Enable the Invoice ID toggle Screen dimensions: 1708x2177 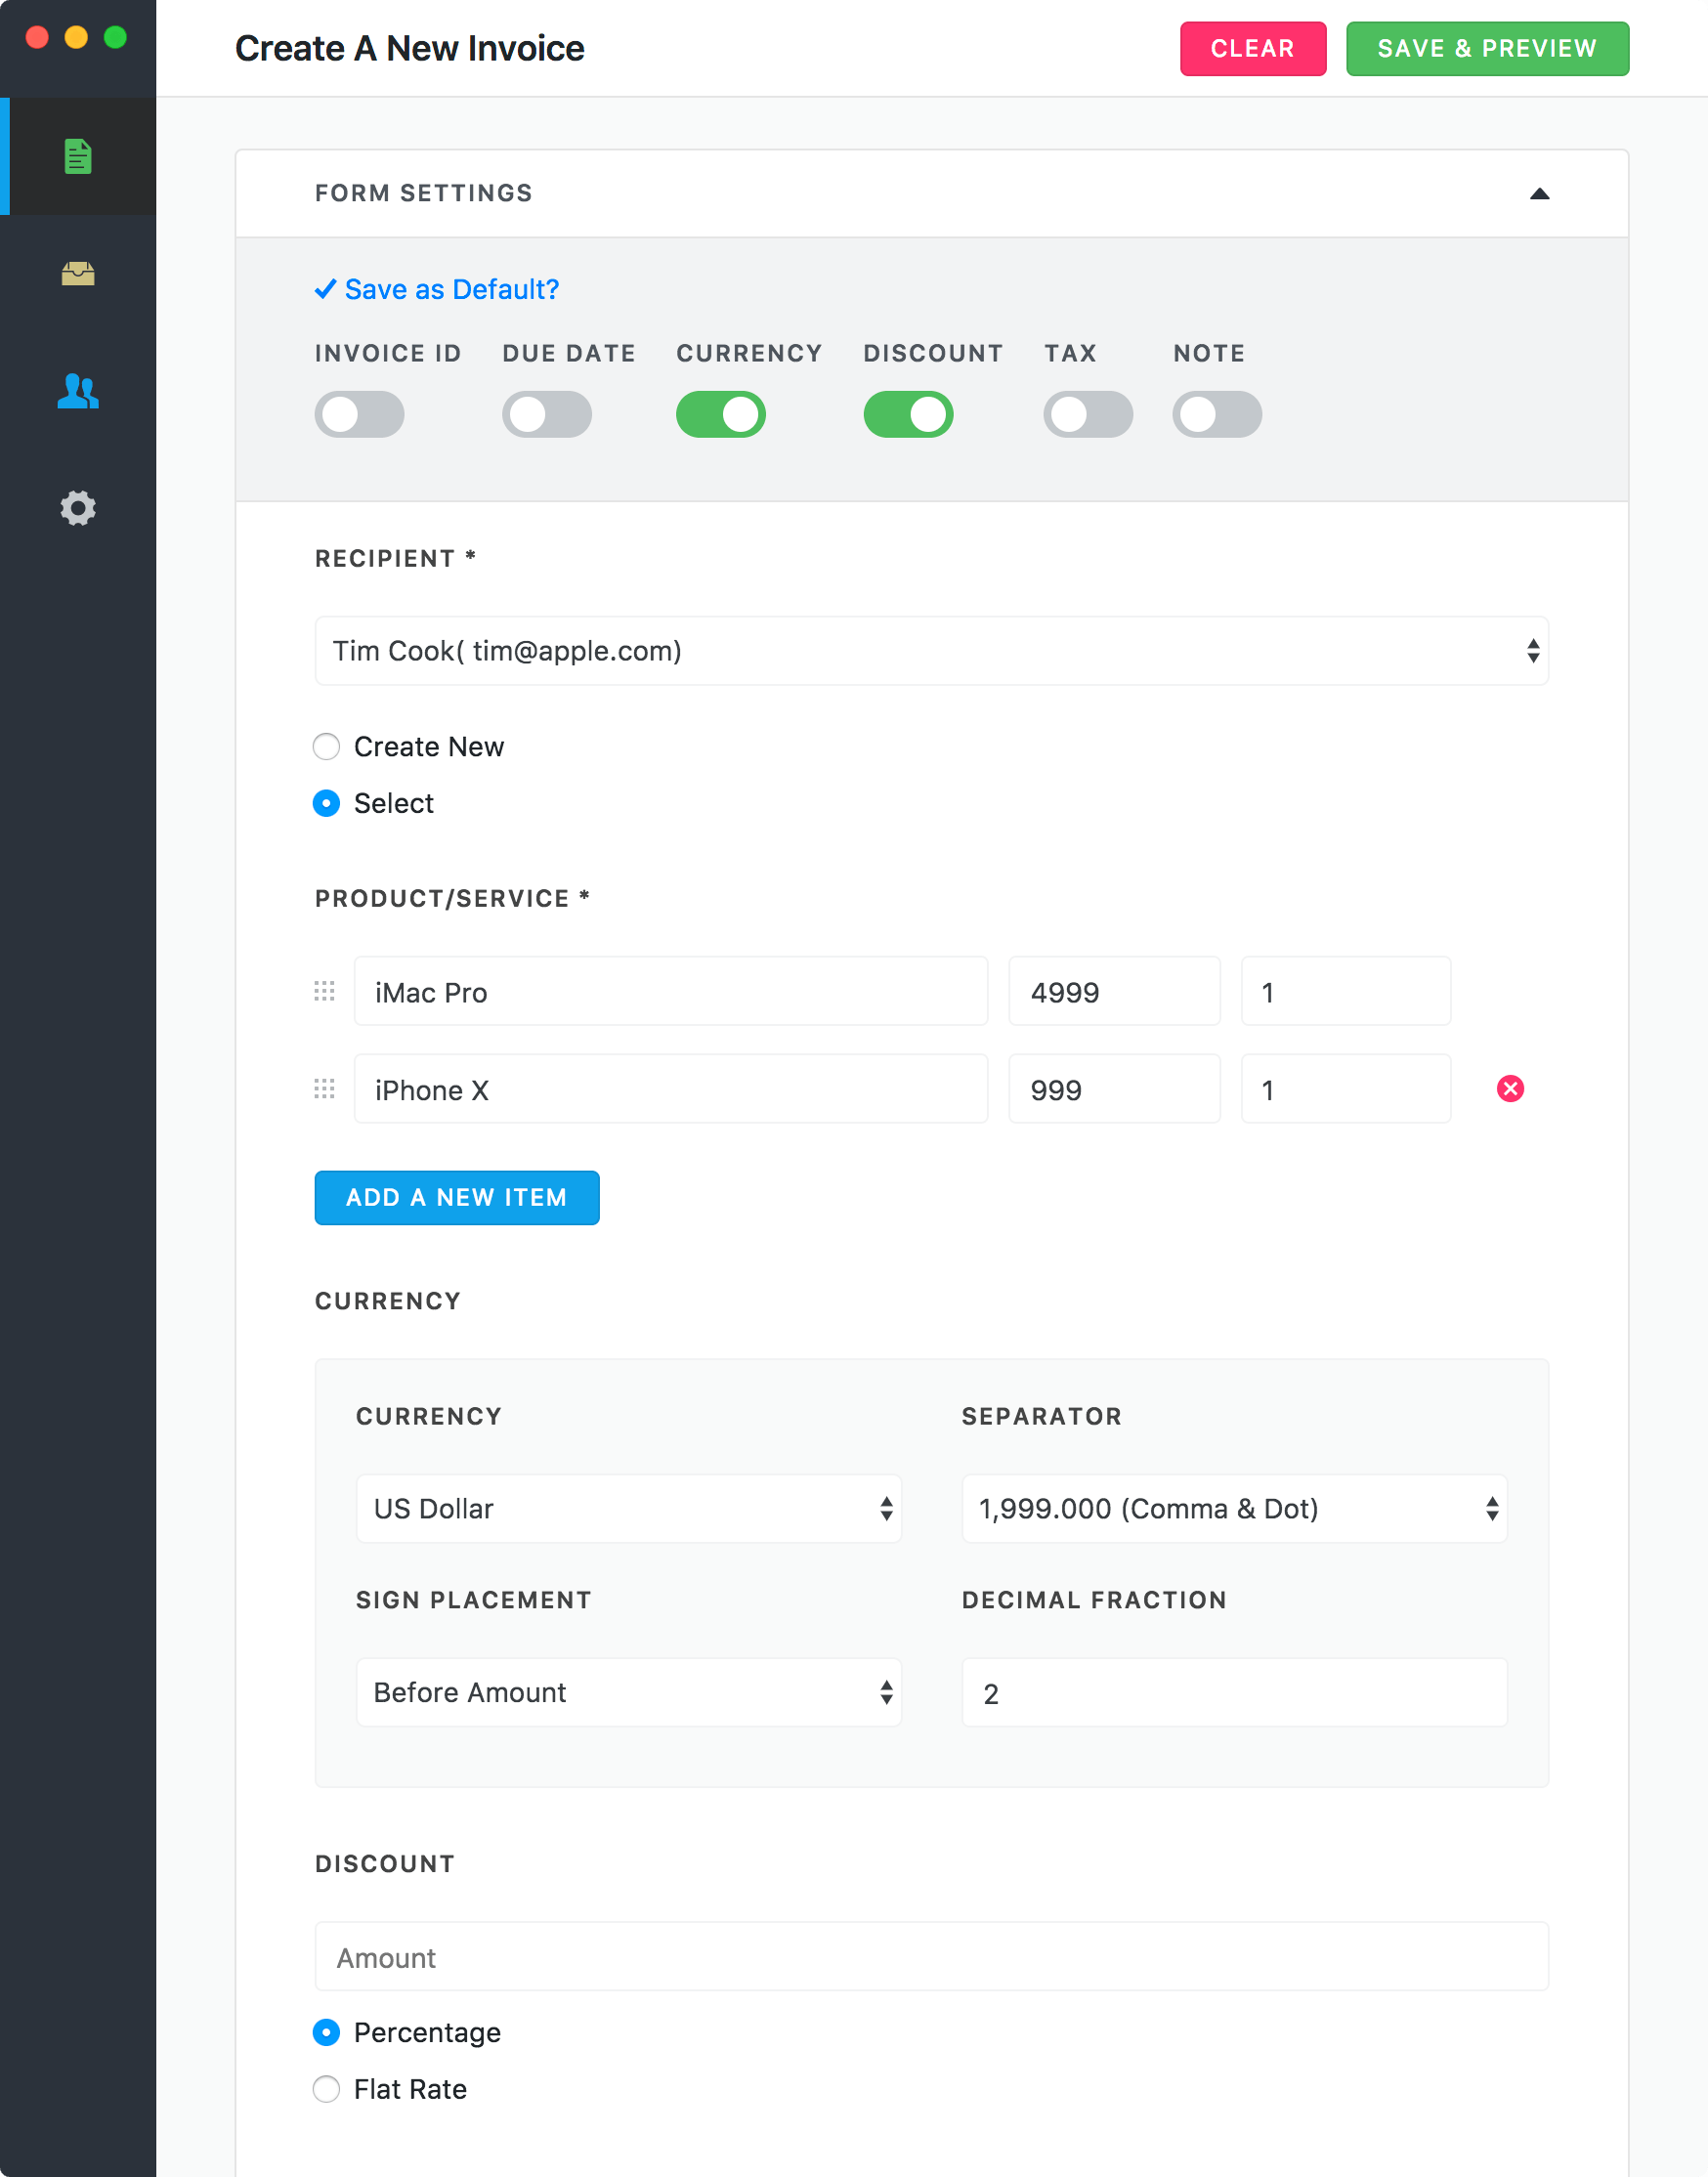coord(359,414)
